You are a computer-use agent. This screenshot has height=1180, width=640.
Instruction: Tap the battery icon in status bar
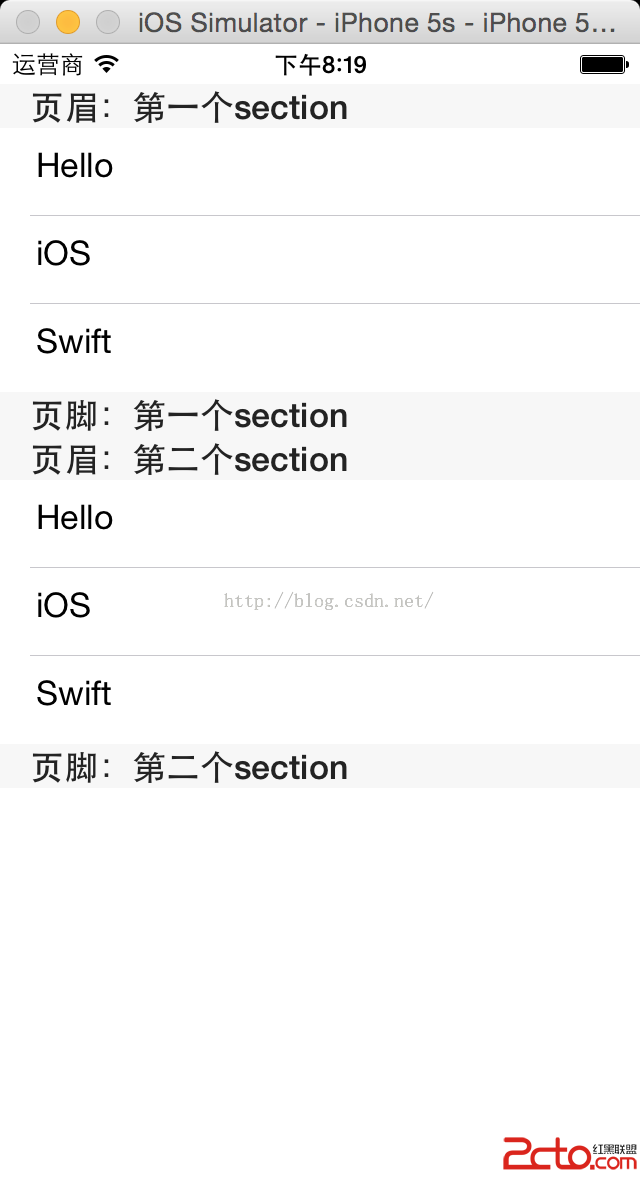coord(603,65)
